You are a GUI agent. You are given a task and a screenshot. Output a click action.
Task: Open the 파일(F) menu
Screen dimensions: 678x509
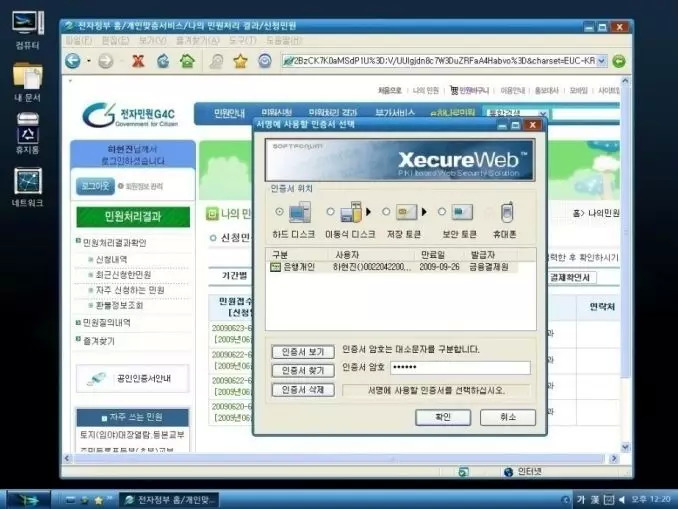pyautogui.click(x=79, y=41)
